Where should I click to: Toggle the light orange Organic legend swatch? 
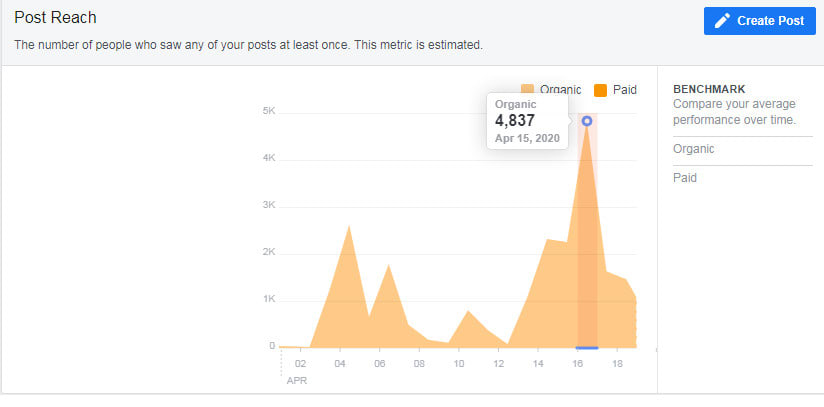(528, 90)
